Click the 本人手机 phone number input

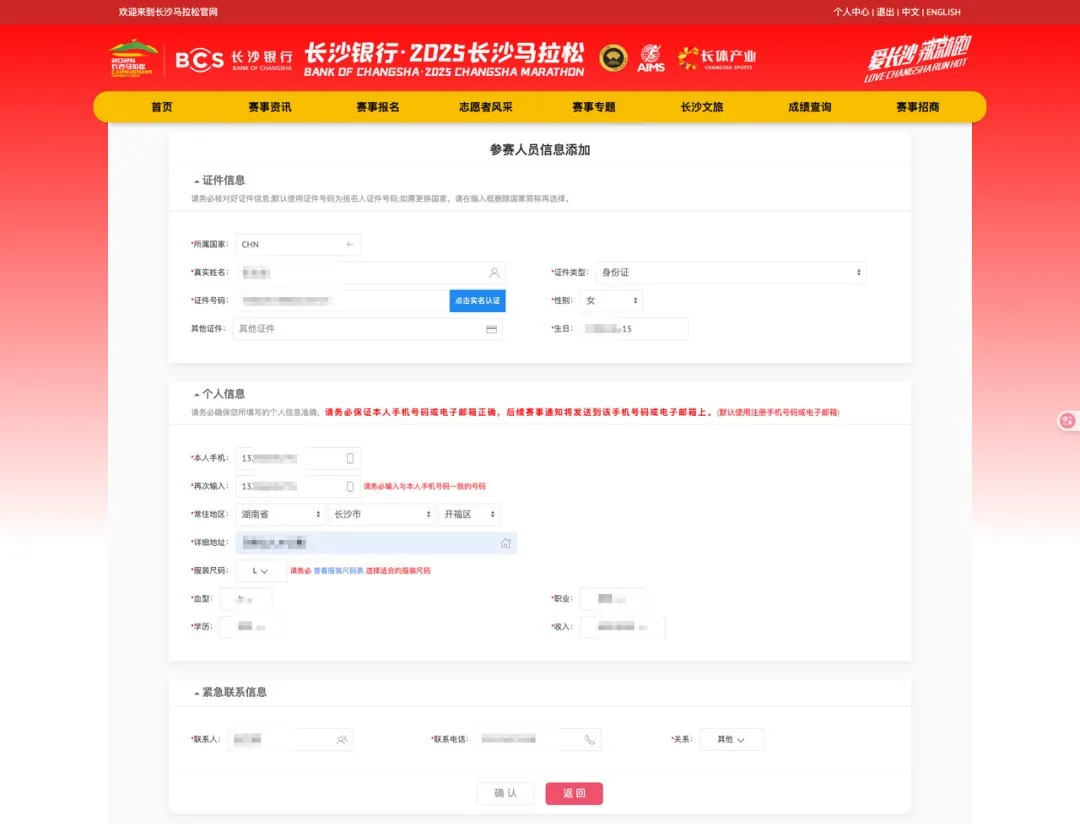pos(298,458)
